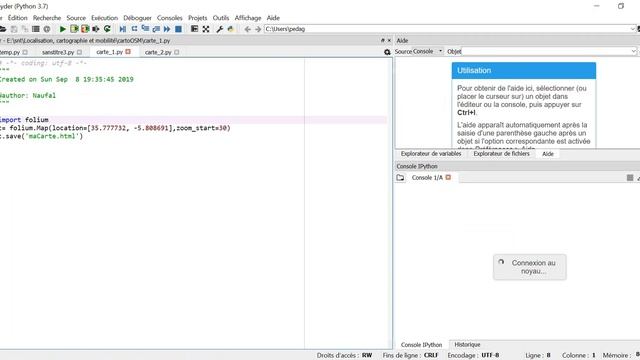This screenshot has height=360, width=640.
Task: Open Preferences wrench icon
Action: [x=220, y=29]
